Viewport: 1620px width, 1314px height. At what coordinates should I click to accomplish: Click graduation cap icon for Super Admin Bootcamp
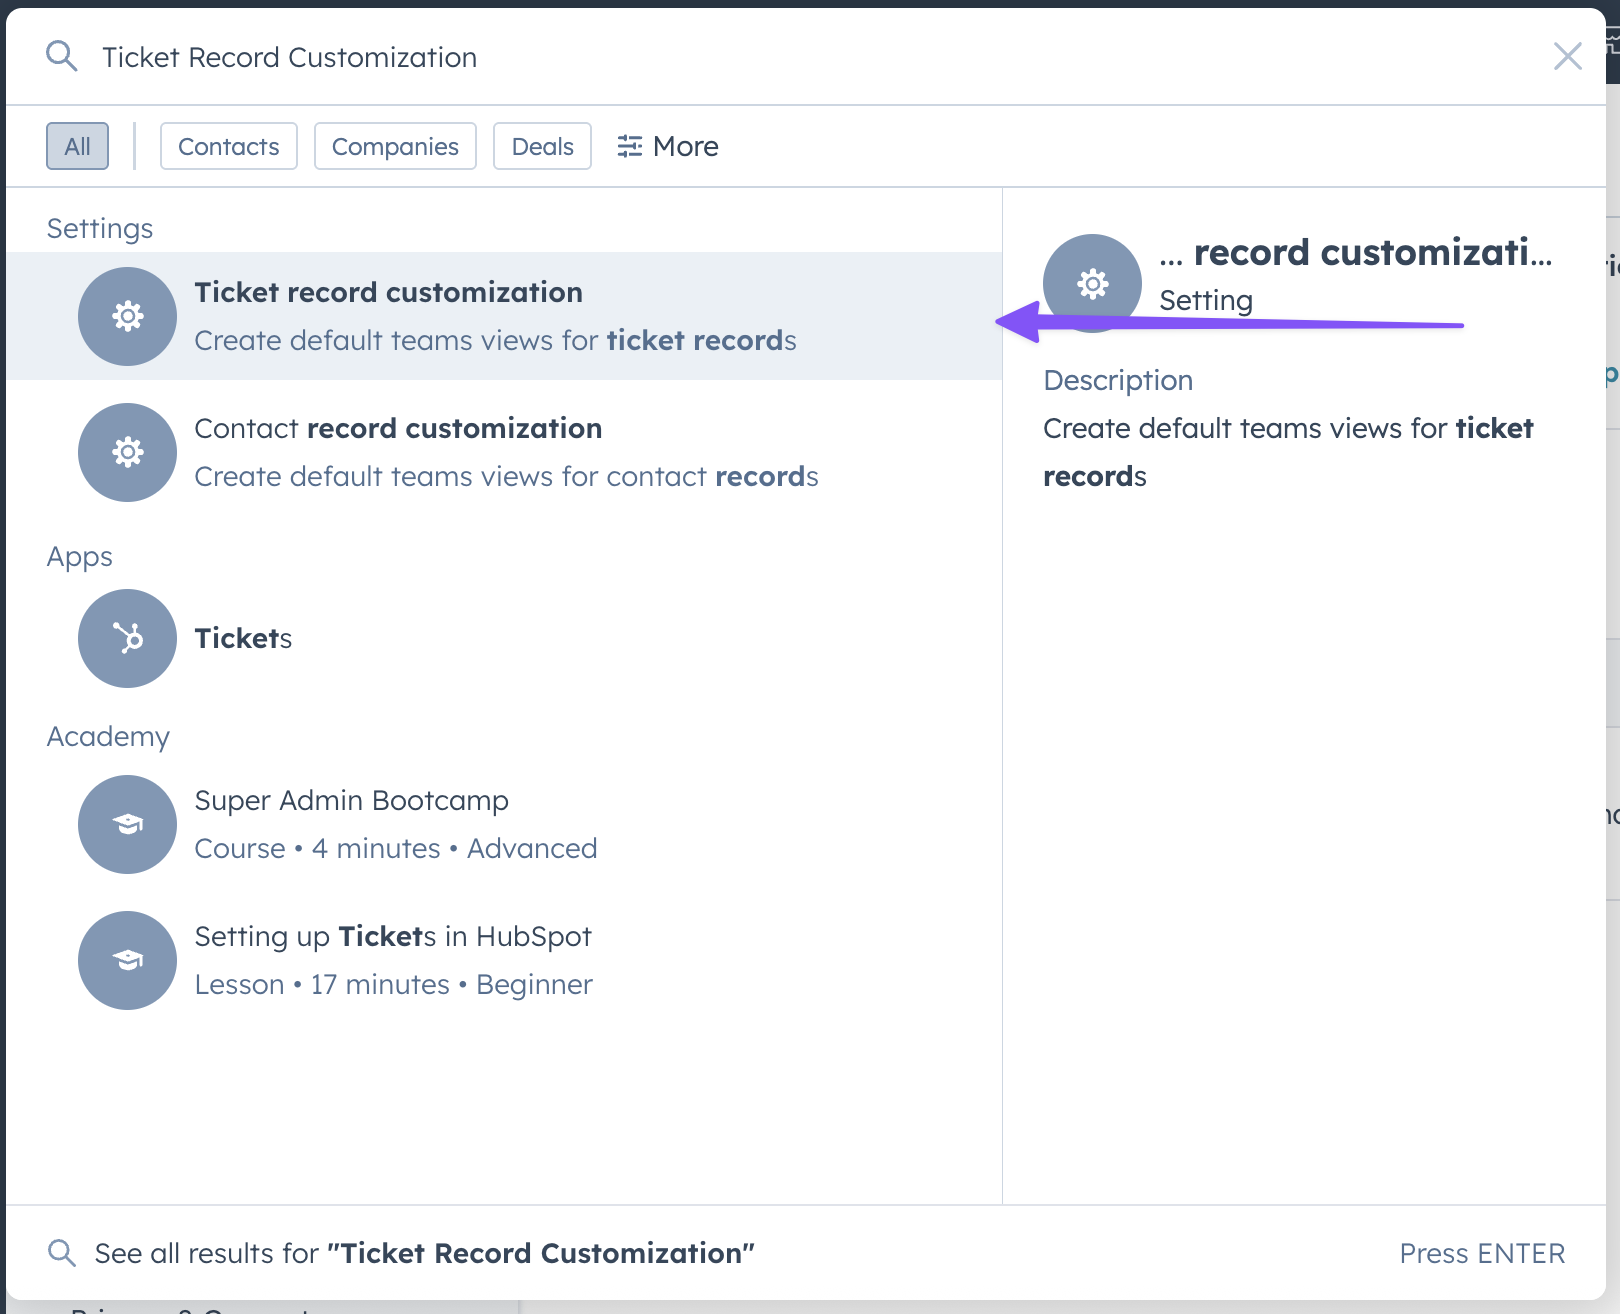coord(128,824)
